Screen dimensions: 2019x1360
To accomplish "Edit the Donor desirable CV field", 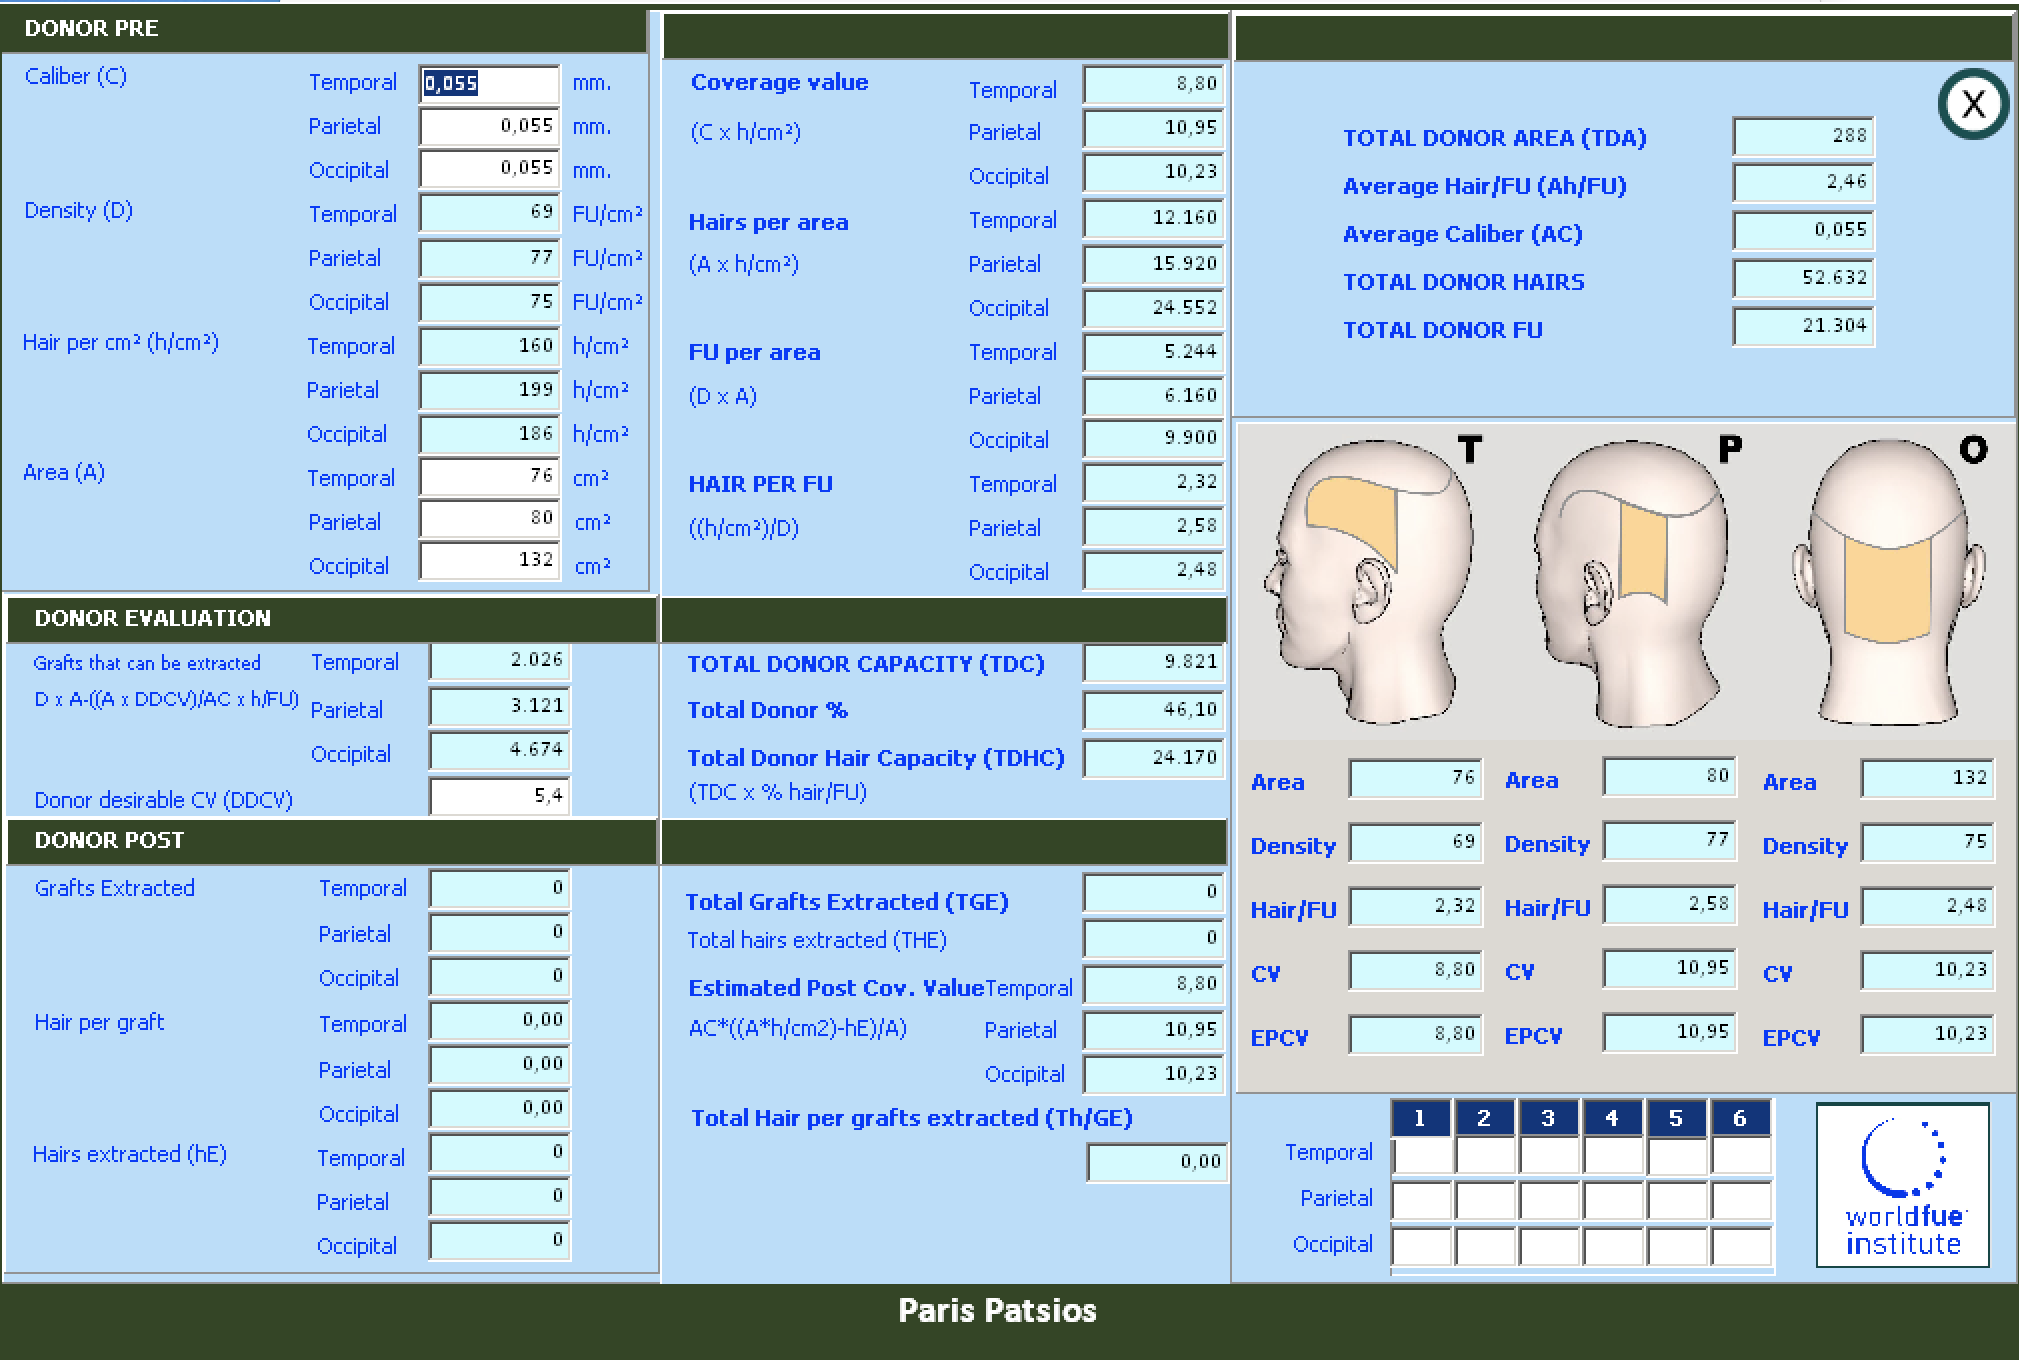I will [x=499, y=797].
